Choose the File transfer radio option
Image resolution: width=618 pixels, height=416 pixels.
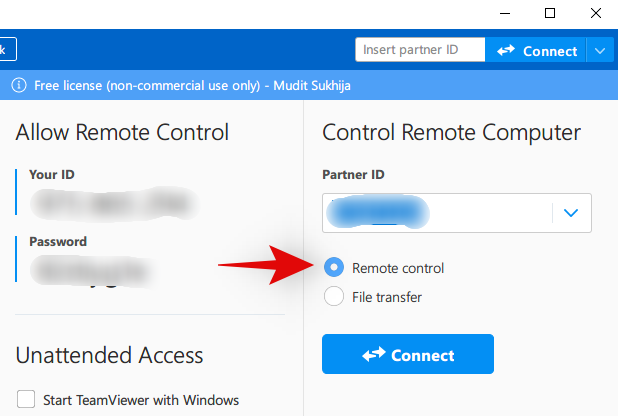click(x=335, y=297)
